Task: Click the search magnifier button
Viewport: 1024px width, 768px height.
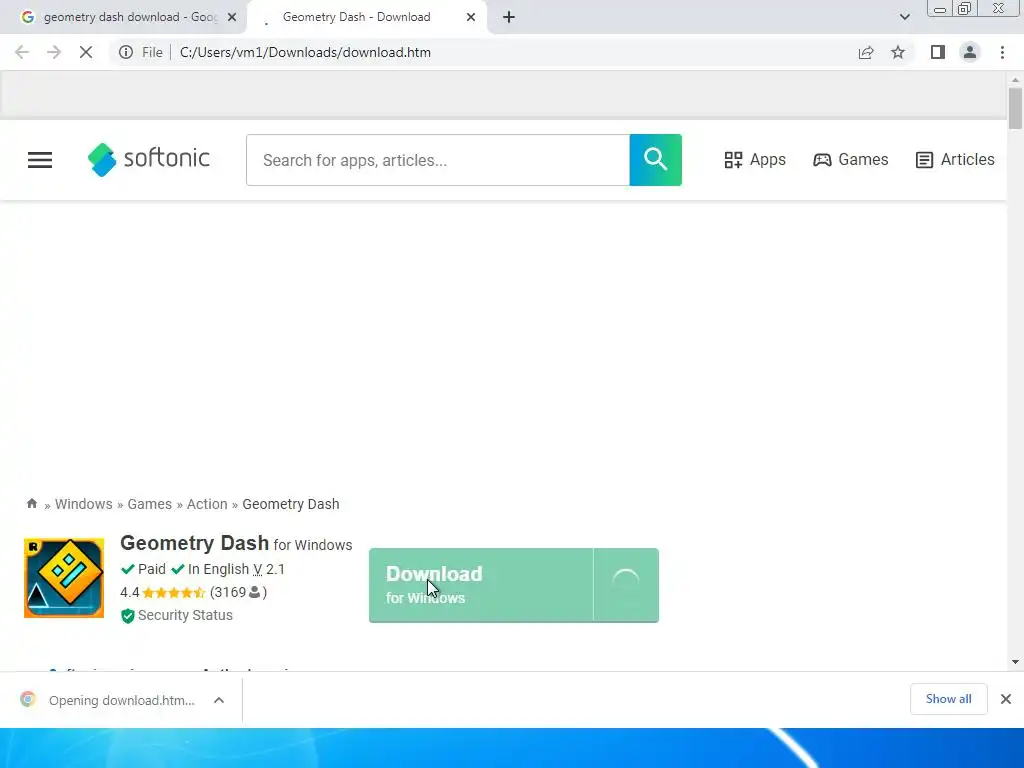Action: (655, 160)
